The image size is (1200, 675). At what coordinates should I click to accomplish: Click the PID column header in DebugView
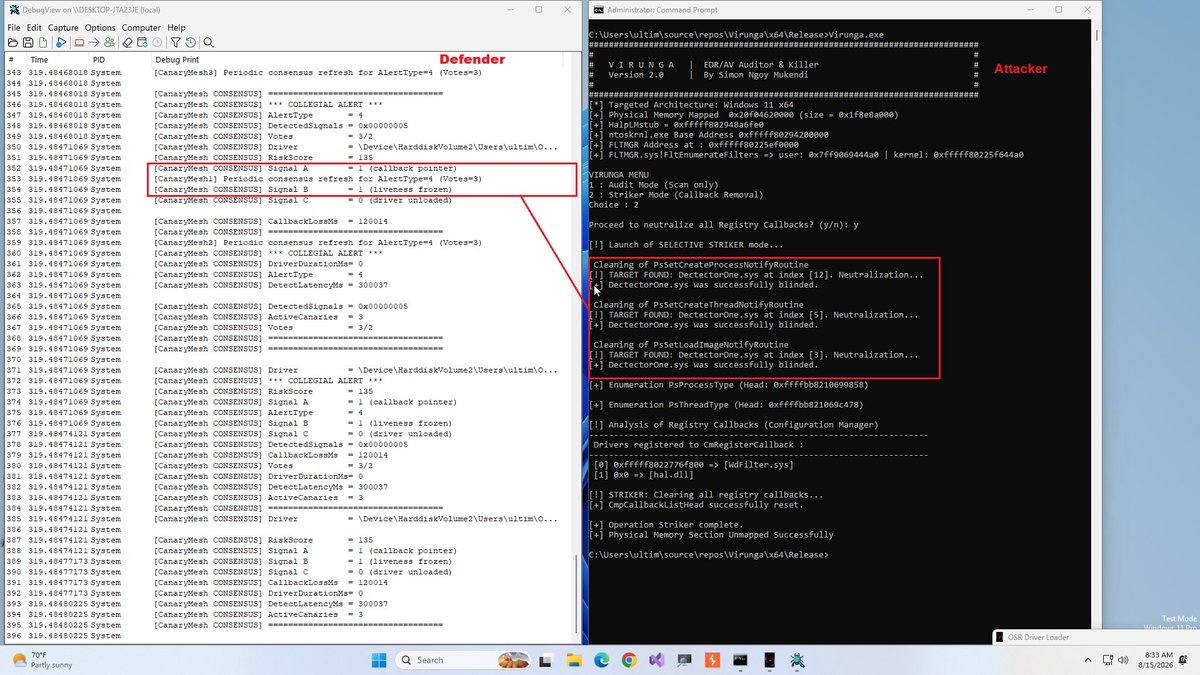coord(120,60)
